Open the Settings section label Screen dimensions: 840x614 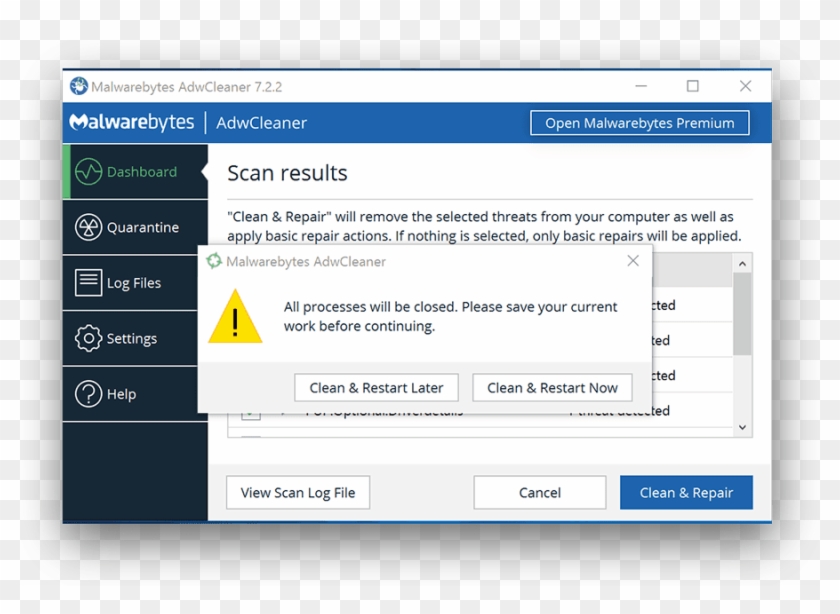pos(132,339)
